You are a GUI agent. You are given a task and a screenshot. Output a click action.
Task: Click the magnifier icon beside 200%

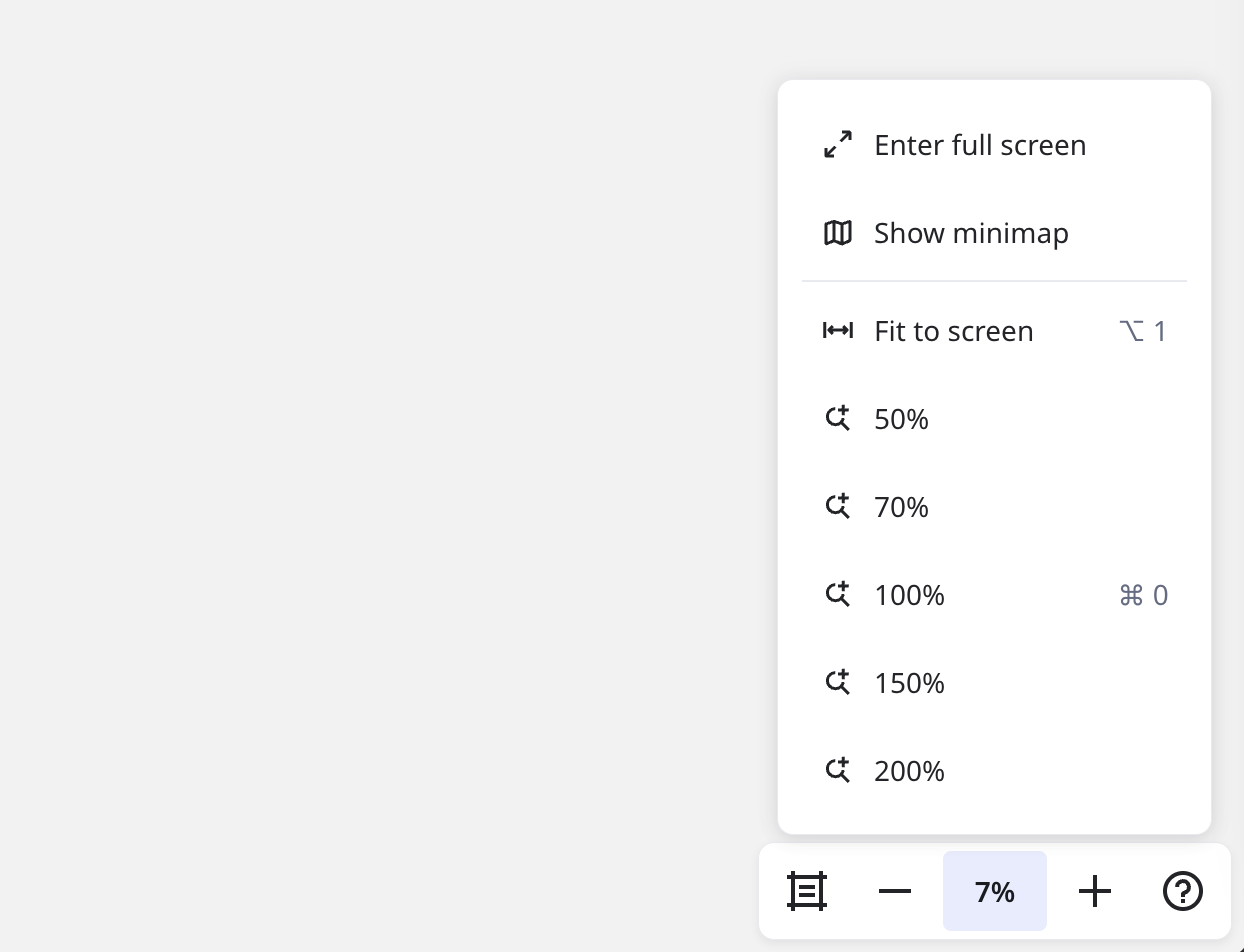coord(838,771)
